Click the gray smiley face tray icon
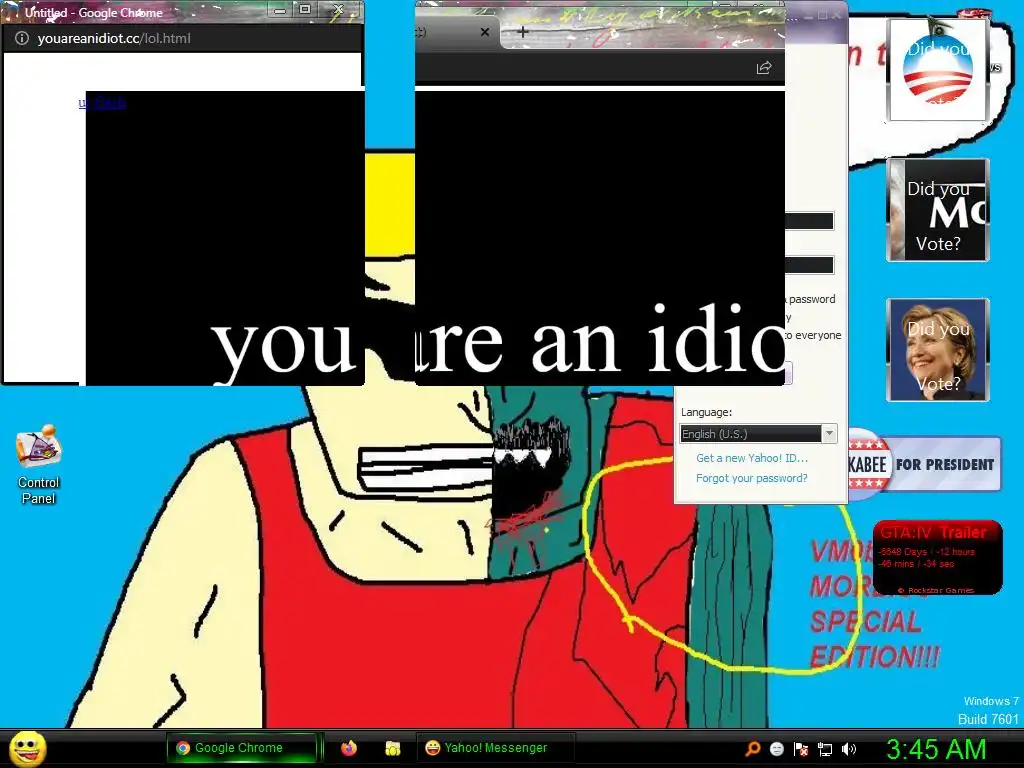 coord(776,749)
